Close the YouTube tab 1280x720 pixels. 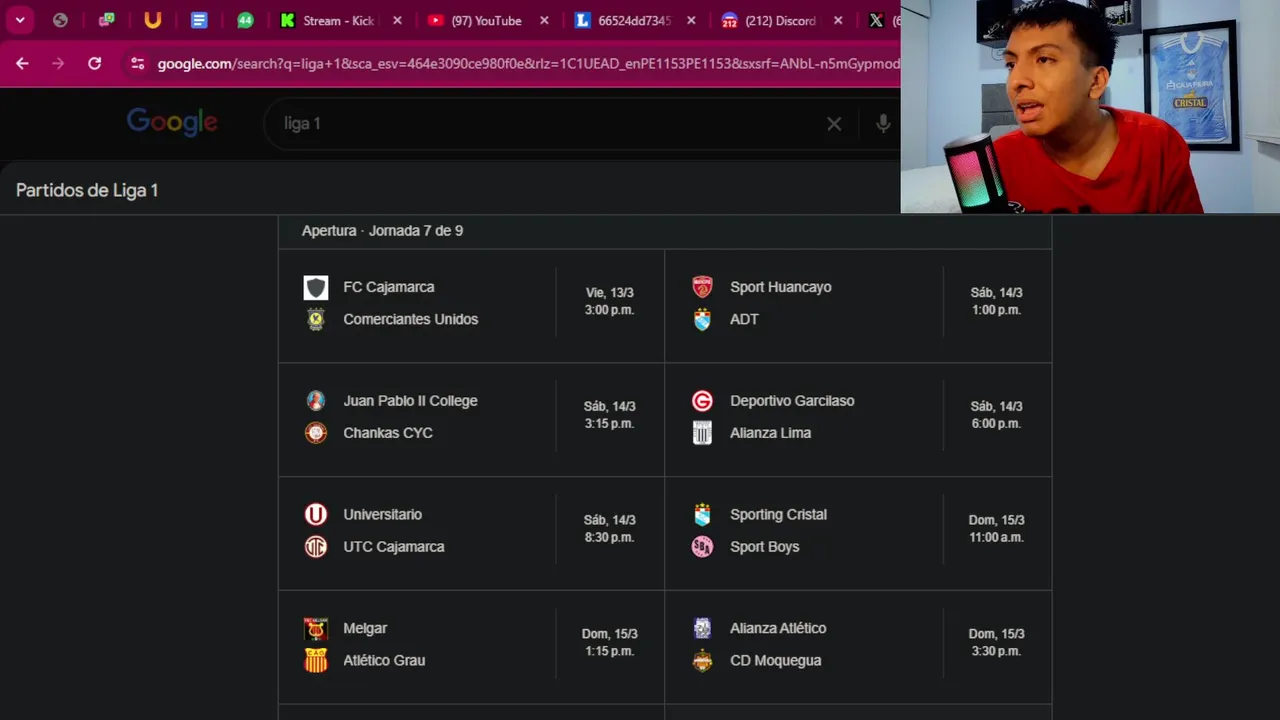(x=544, y=20)
